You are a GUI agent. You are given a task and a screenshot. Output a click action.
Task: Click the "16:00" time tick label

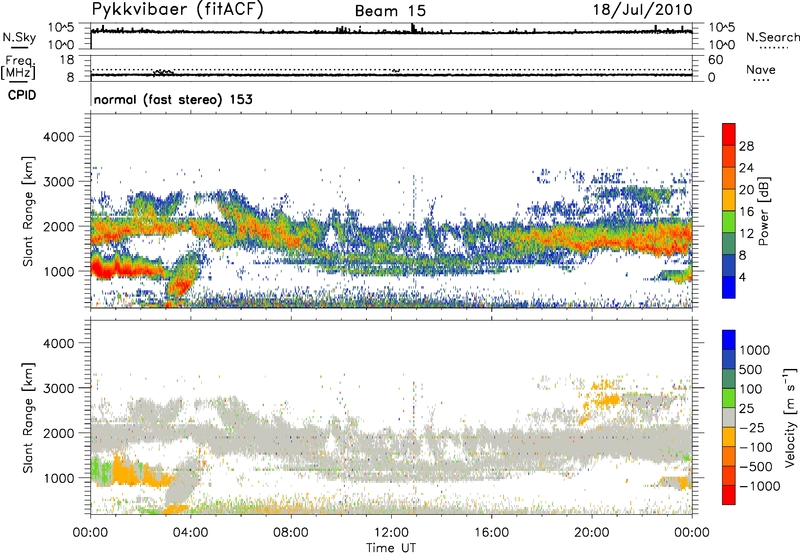click(x=491, y=533)
